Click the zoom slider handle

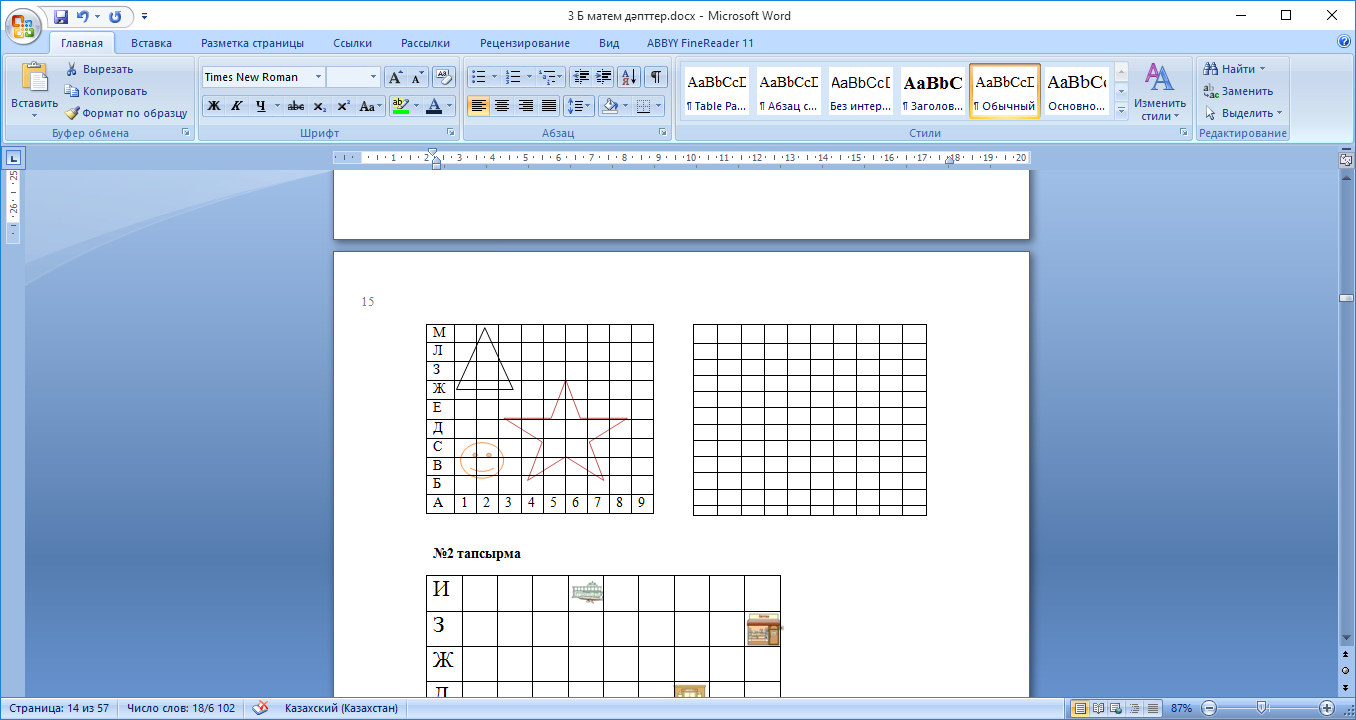coord(1263,708)
